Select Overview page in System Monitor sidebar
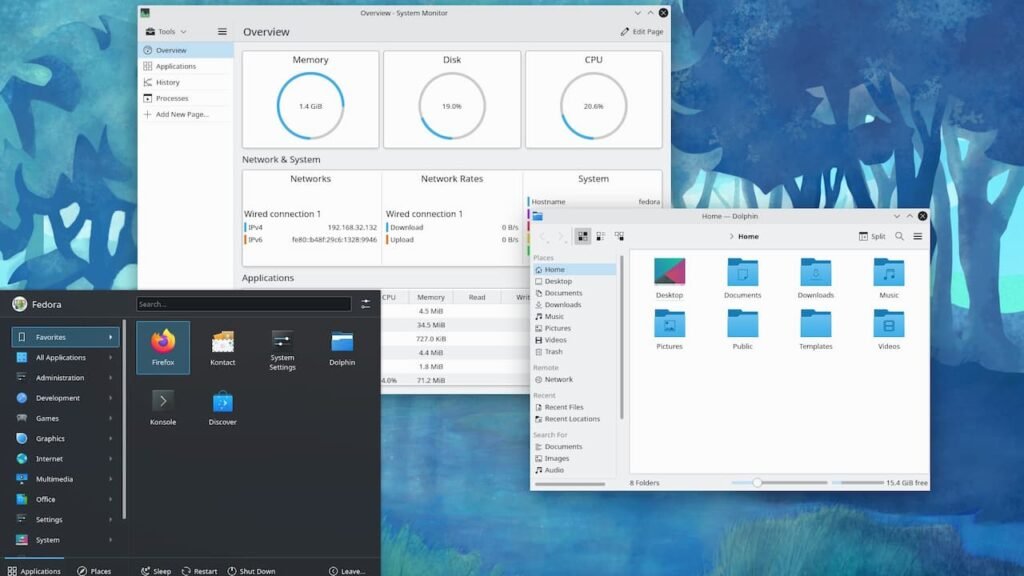Image resolution: width=1024 pixels, height=576 pixels. coord(185,50)
